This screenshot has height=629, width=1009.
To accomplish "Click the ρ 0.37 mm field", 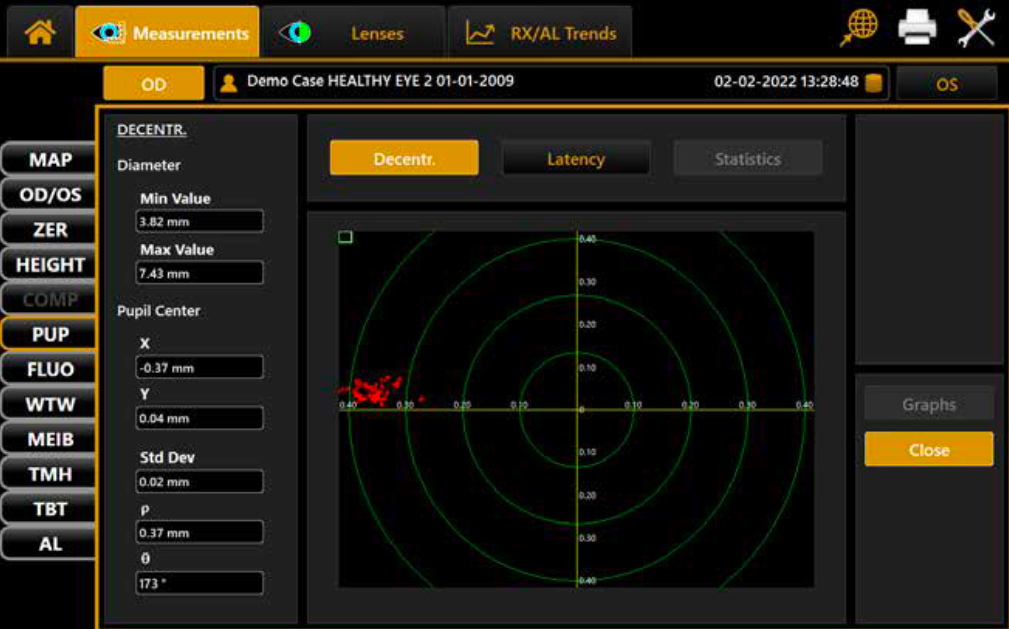I will point(199,532).
